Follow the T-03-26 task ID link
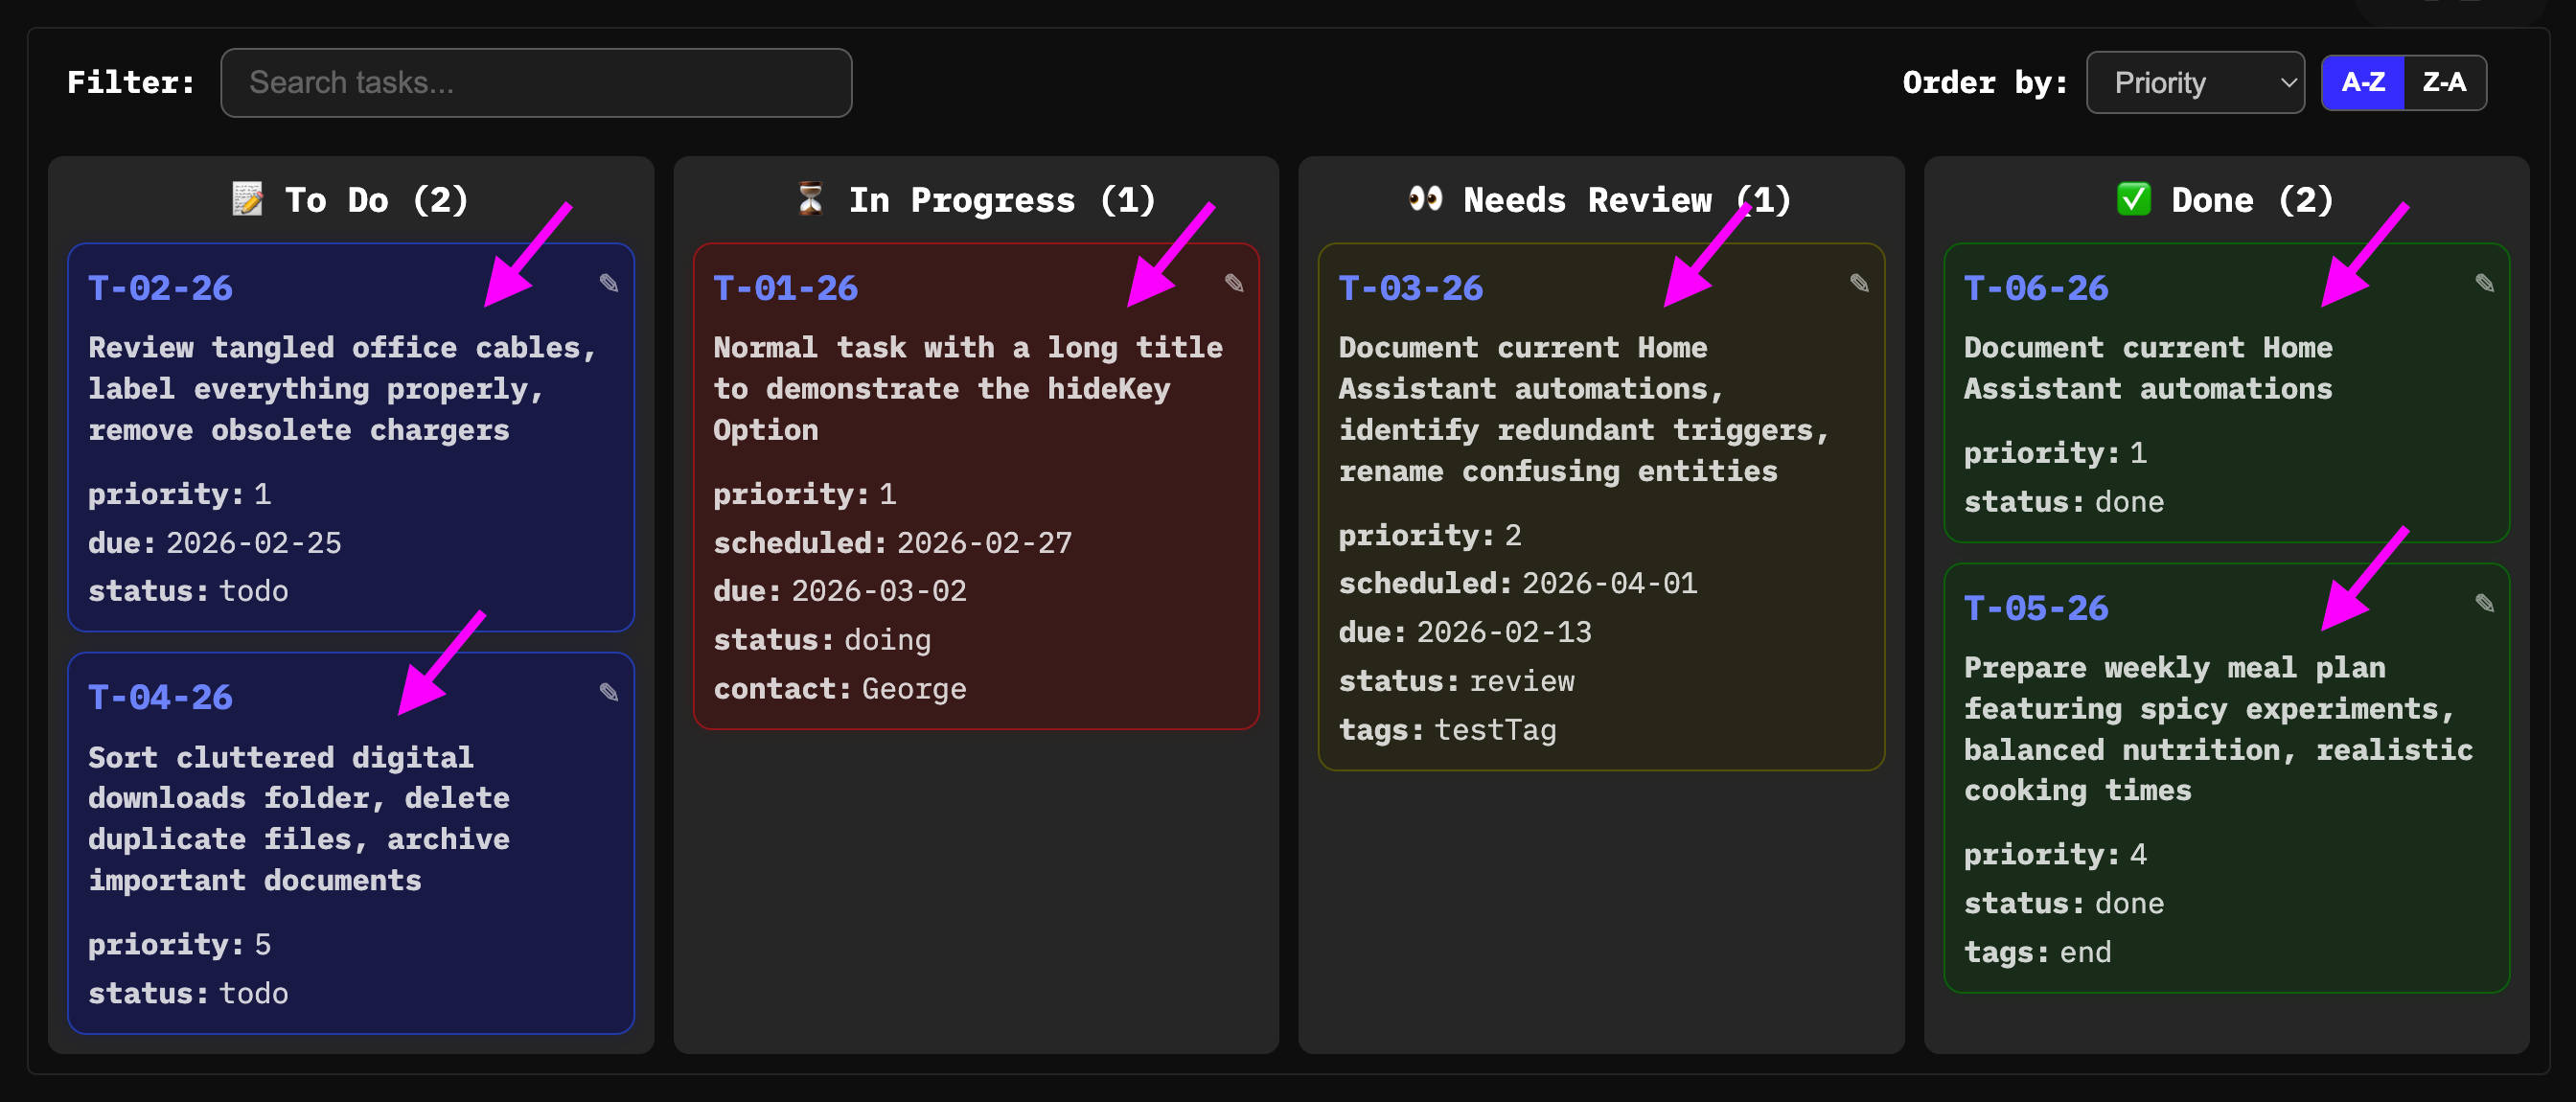This screenshot has height=1102, width=2576. click(x=1410, y=288)
